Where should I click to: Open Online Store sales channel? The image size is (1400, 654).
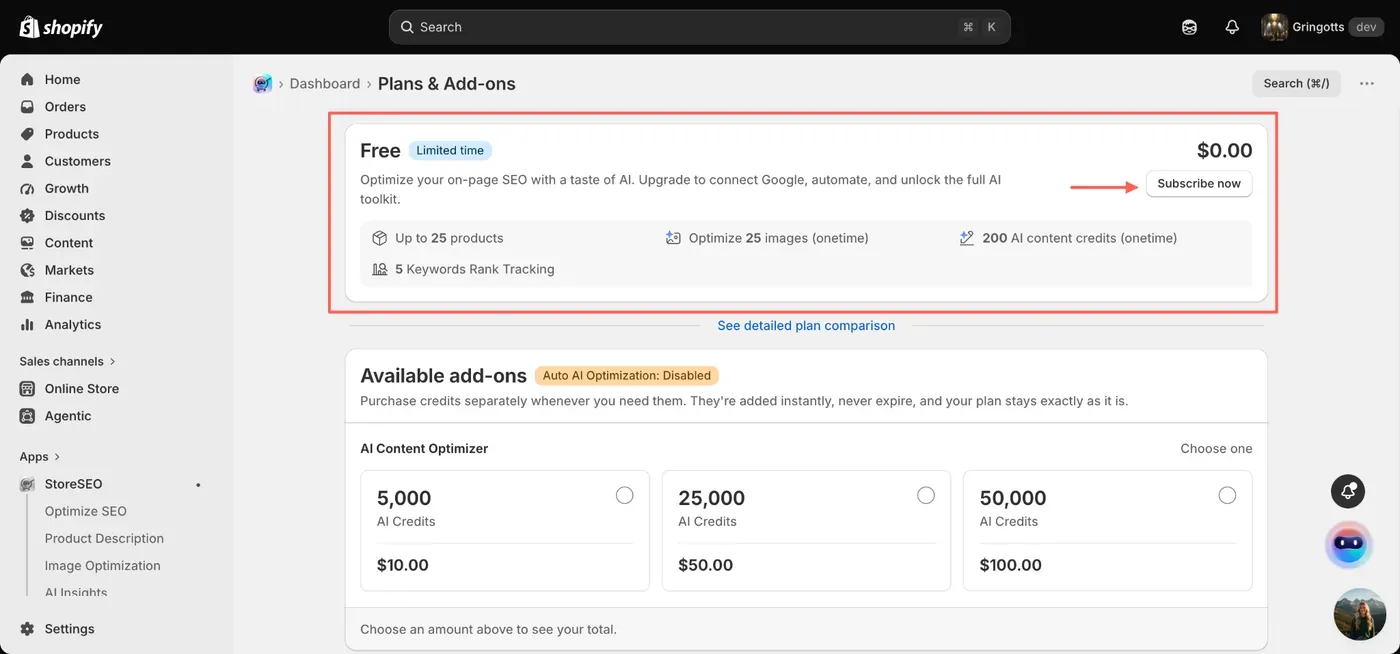[x=81, y=389]
